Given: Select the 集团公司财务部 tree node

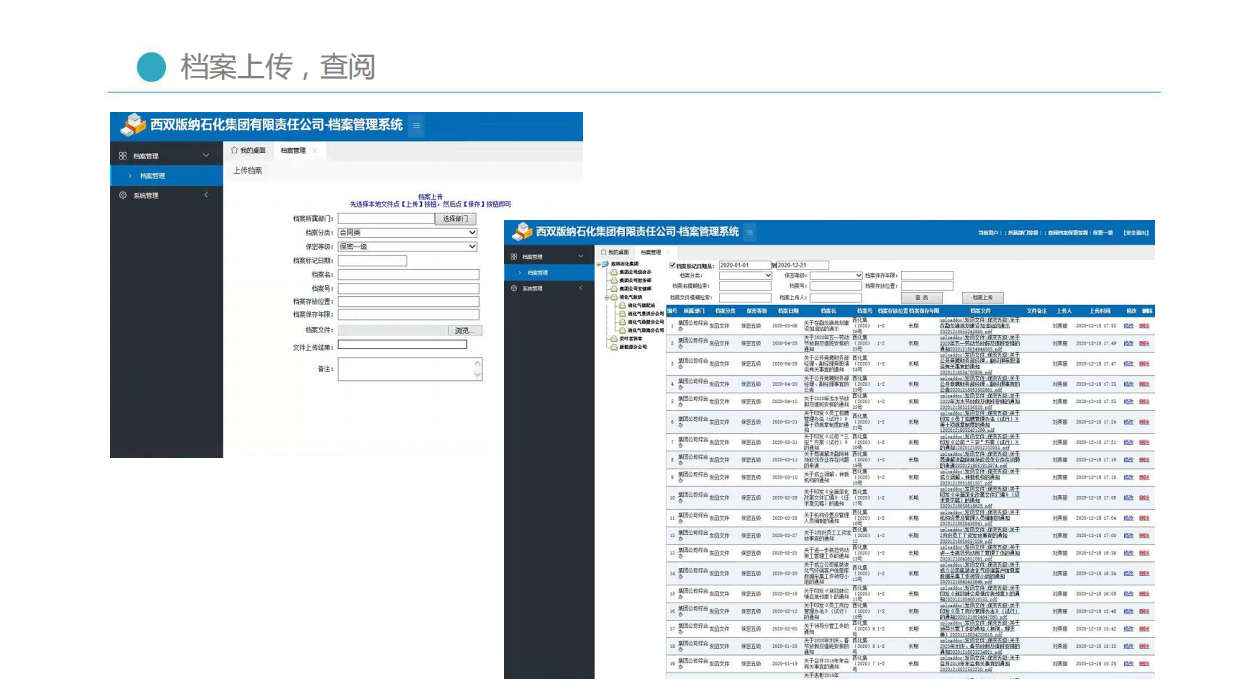Looking at the screenshot, I should (634, 280).
